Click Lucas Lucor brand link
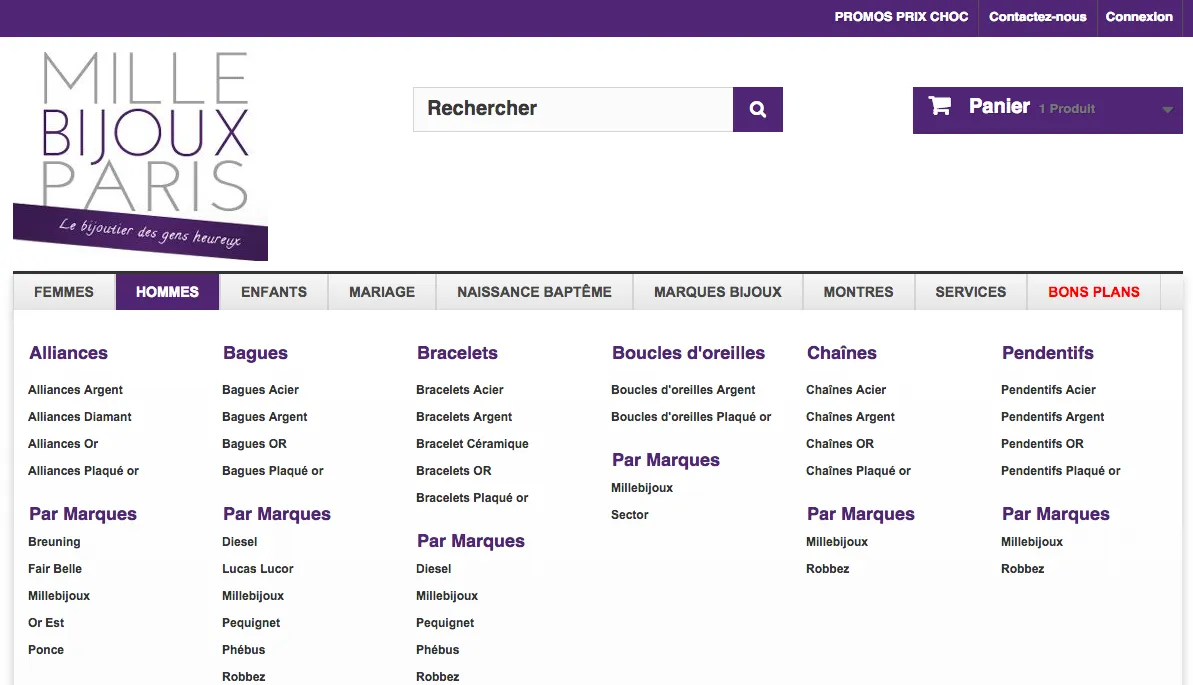This screenshot has width=1193, height=685. [258, 569]
